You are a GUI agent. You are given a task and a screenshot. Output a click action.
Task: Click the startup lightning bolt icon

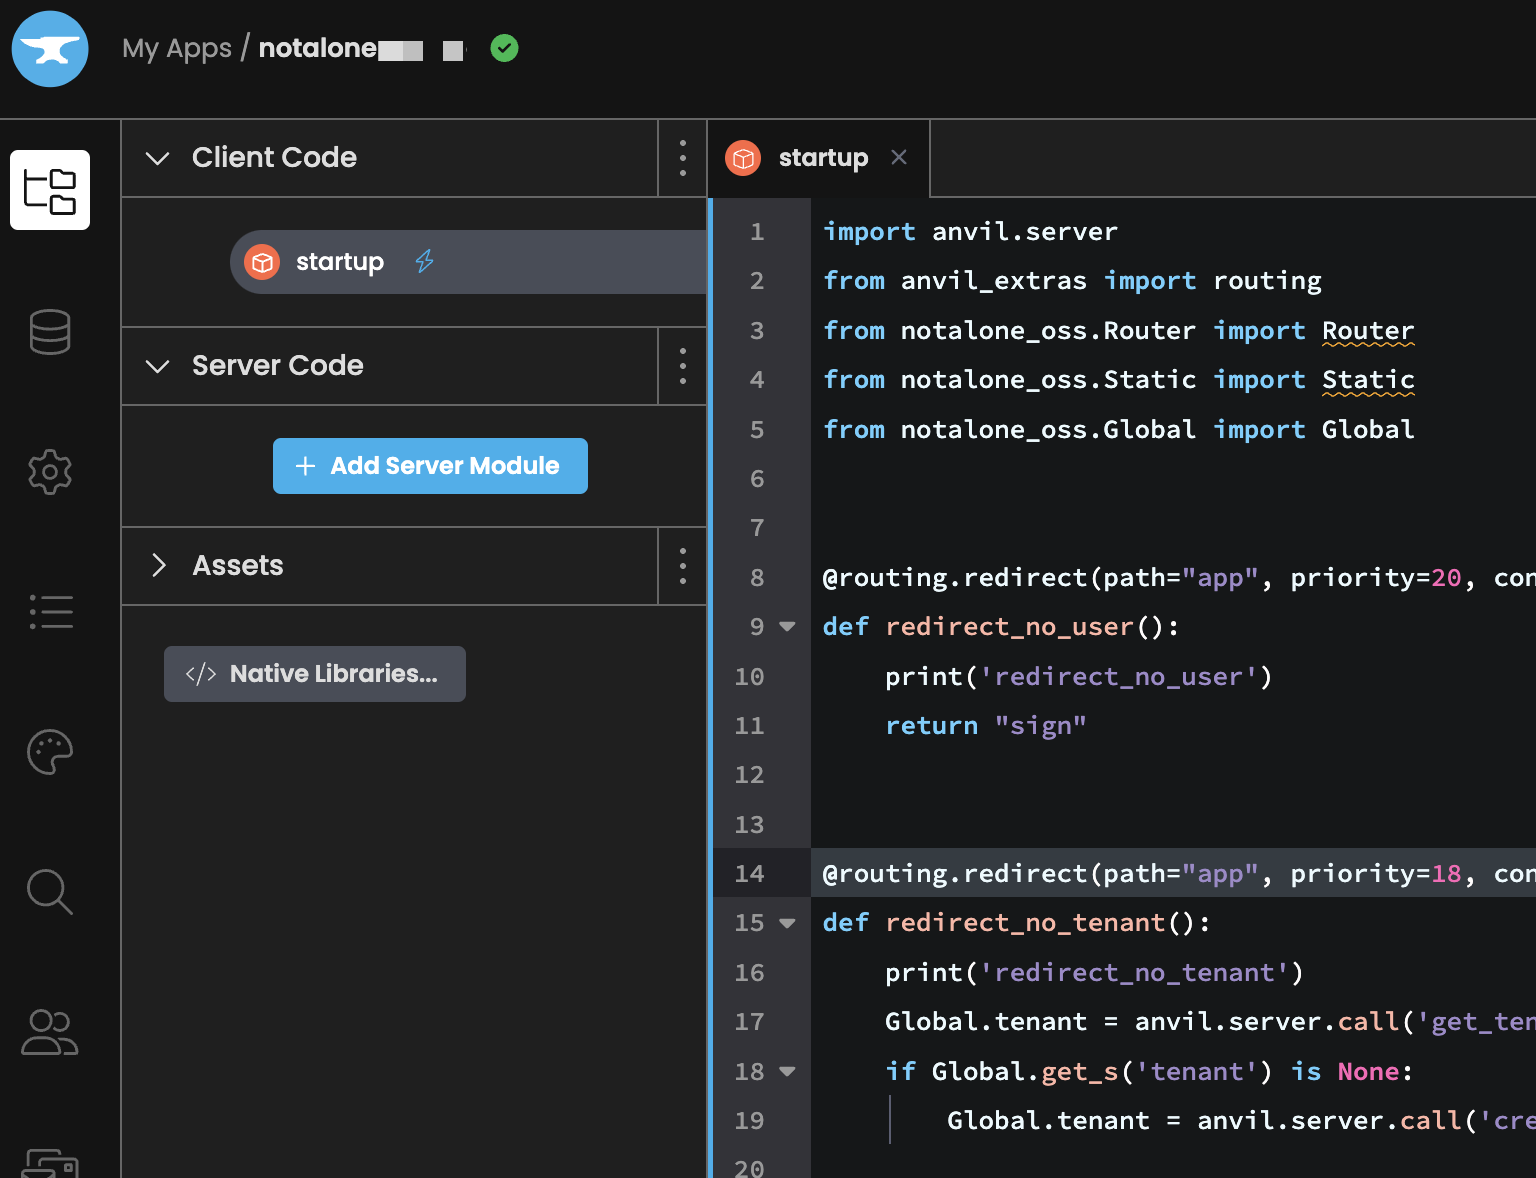(x=425, y=261)
